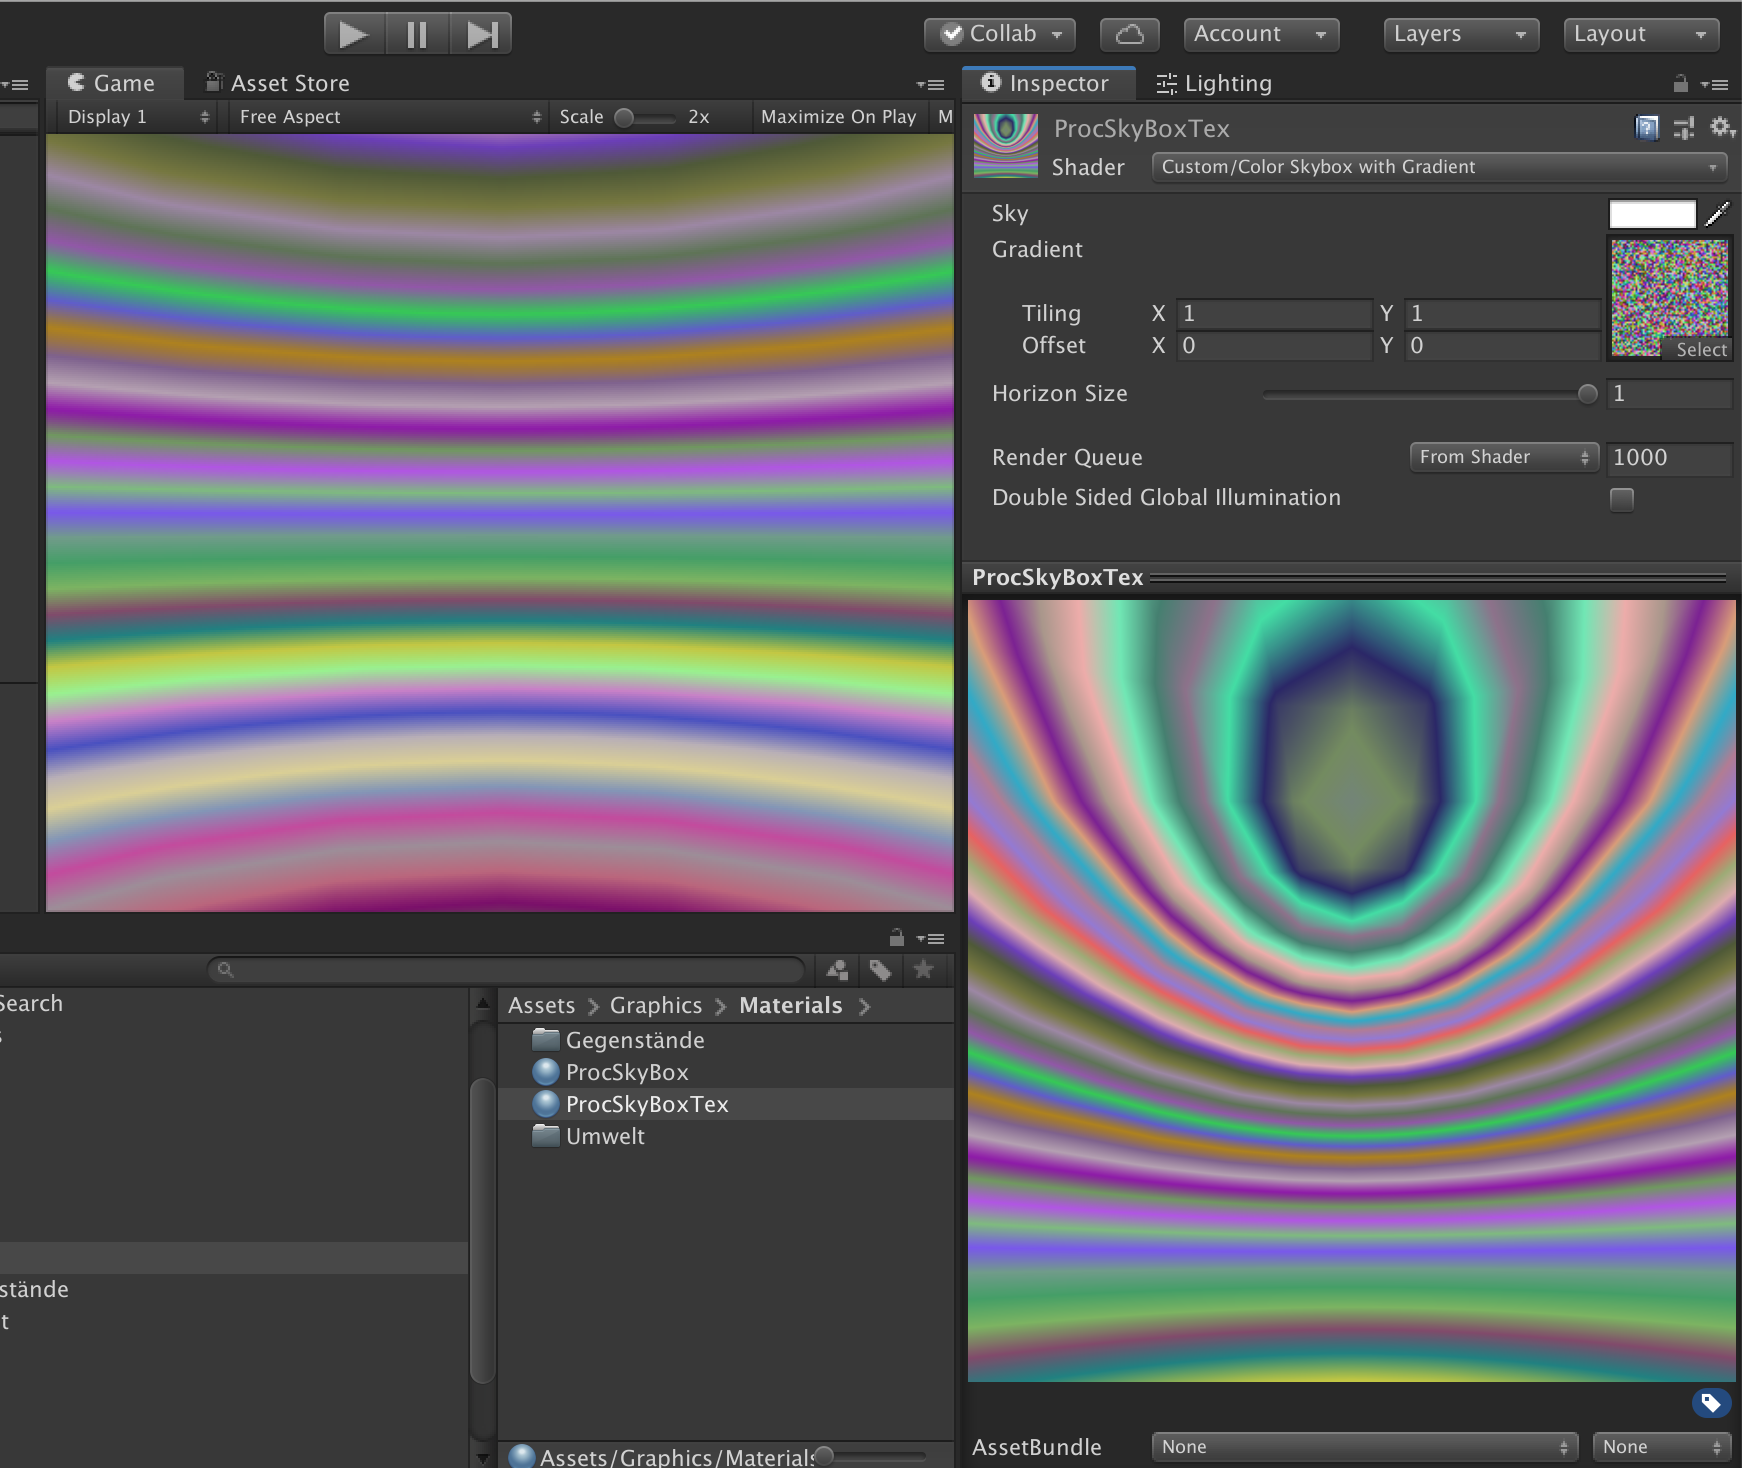1742x1468 pixels.
Task: Open the Render Queue From Shader dropdown
Action: click(1504, 457)
